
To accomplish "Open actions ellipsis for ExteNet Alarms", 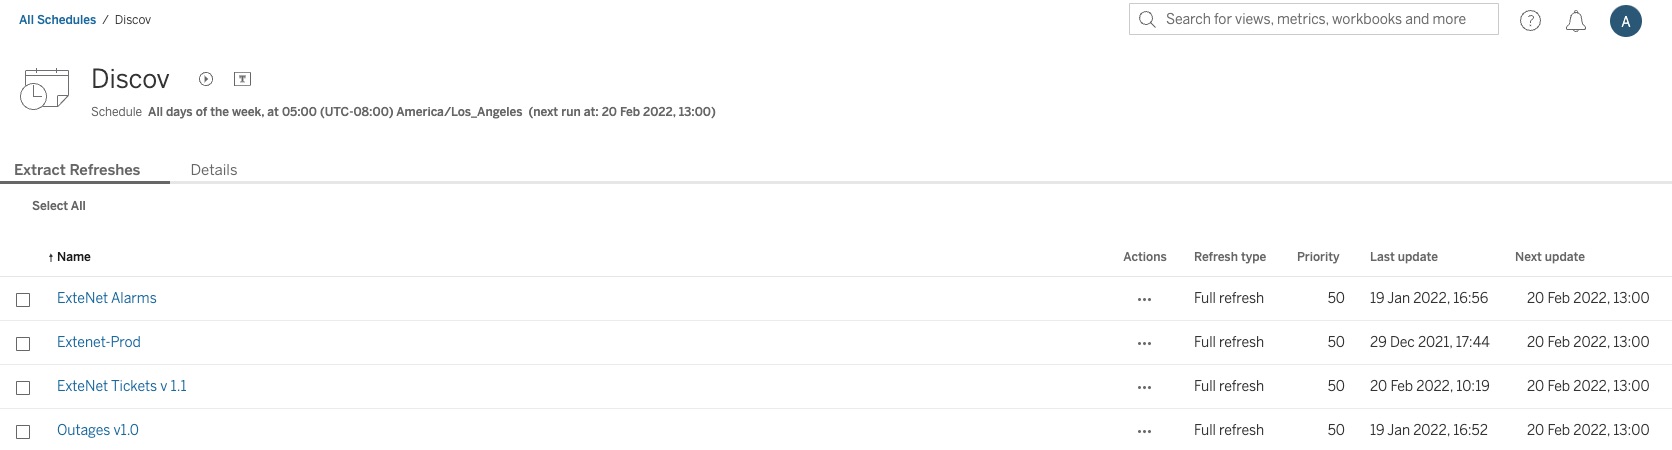I will coord(1144,299).
